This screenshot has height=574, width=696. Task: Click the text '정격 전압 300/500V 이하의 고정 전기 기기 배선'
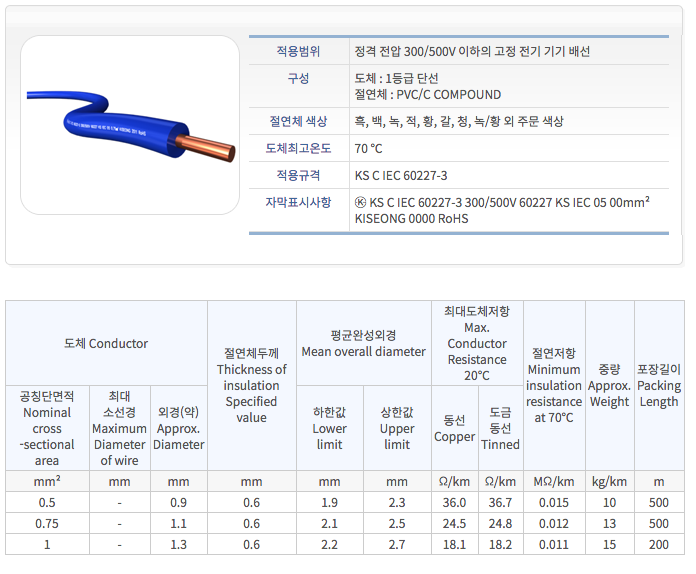point(472,51)
